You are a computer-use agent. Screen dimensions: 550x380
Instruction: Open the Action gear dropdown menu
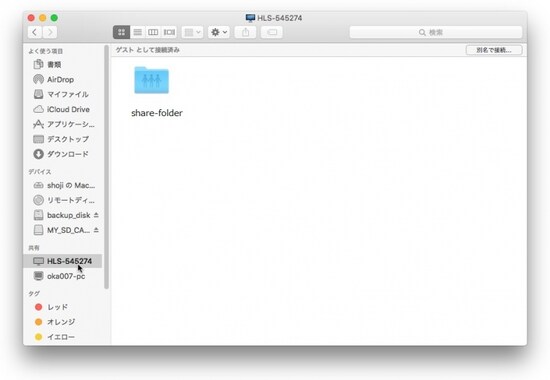click(x=219, y=32)
